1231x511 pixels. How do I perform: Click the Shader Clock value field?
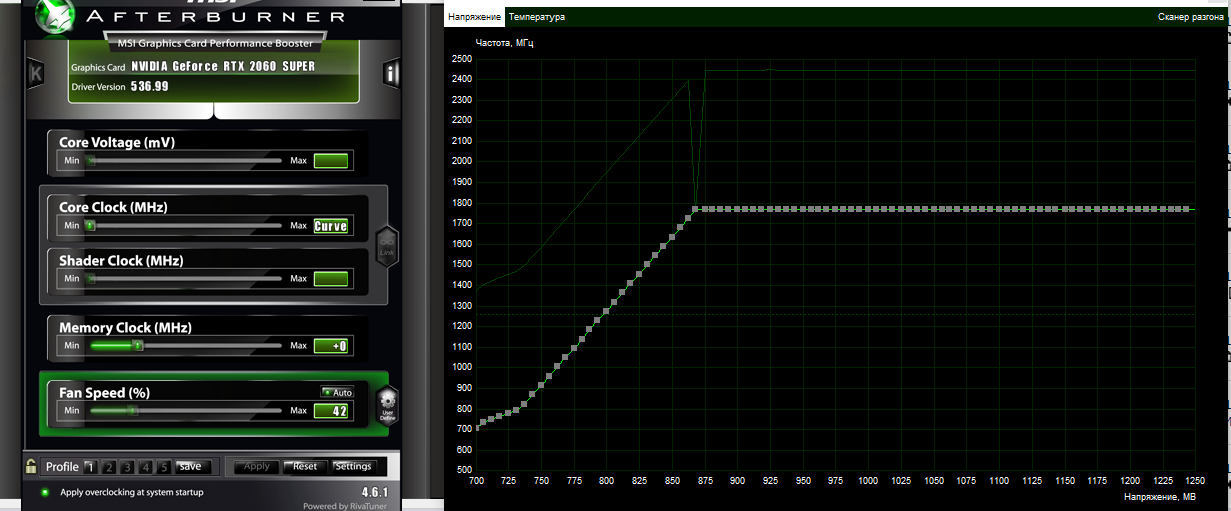pos(330,279)
